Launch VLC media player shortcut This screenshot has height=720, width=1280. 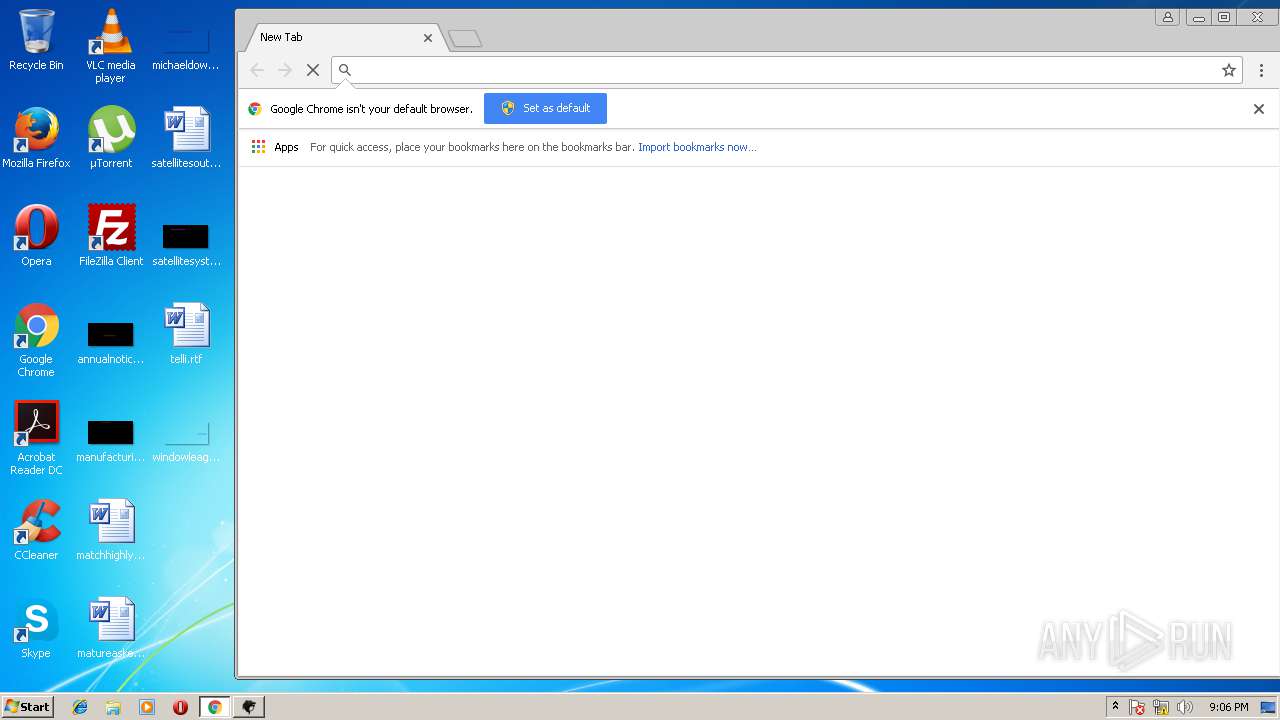pos(110,46)
